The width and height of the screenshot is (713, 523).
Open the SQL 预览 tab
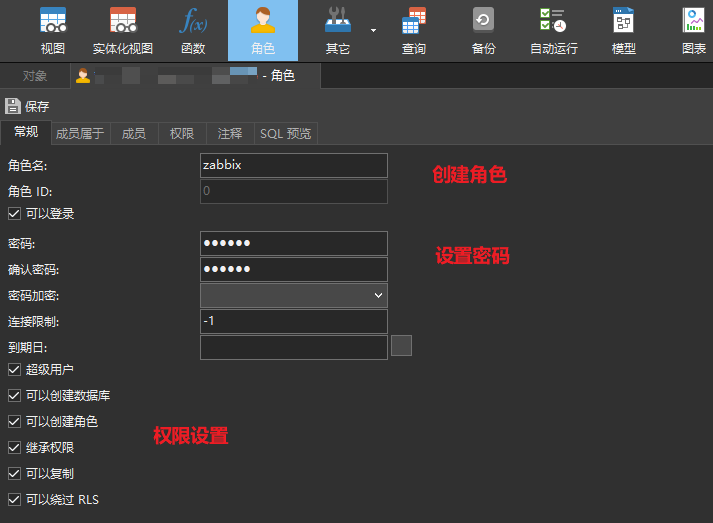pos(286,133)
